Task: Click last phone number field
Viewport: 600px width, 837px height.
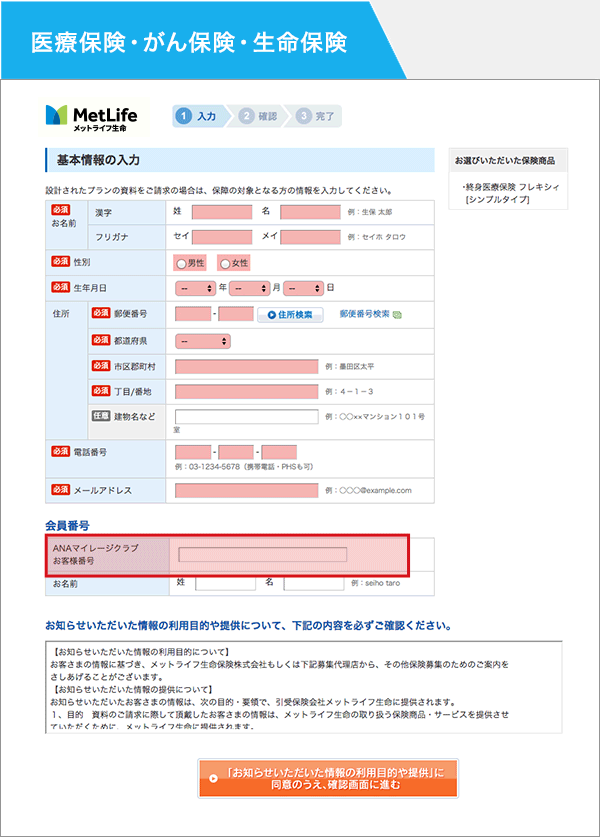Action: click(x=279, y=452)
